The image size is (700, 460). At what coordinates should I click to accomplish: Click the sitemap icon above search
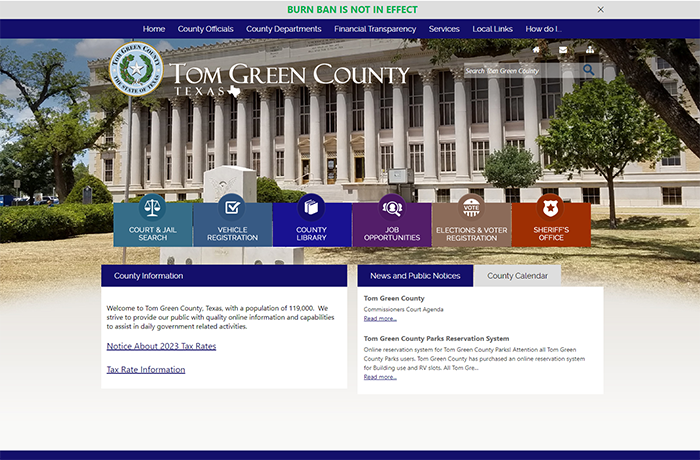point(590,50)
